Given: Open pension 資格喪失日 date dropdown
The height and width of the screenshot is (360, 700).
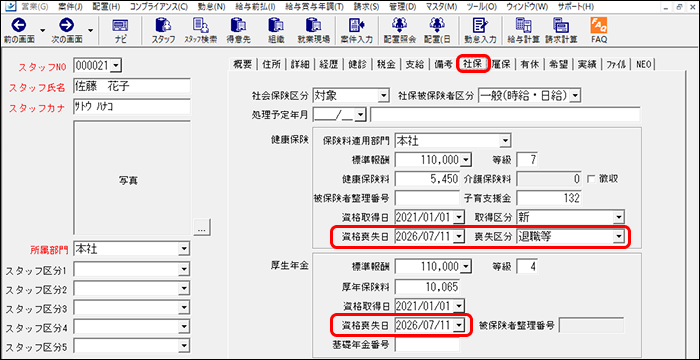Looking at the screenshot, I should [460, 325].
